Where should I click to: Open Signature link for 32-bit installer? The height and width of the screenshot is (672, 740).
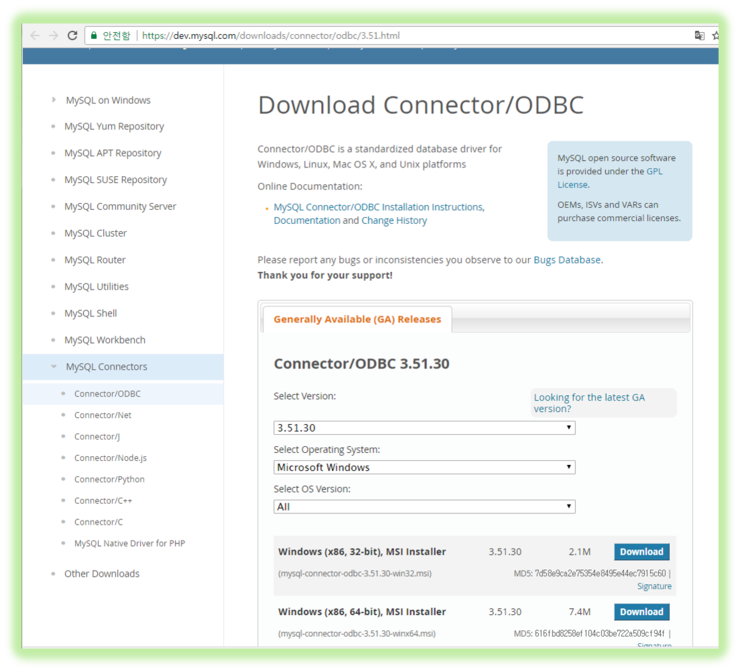click(654, 586)
